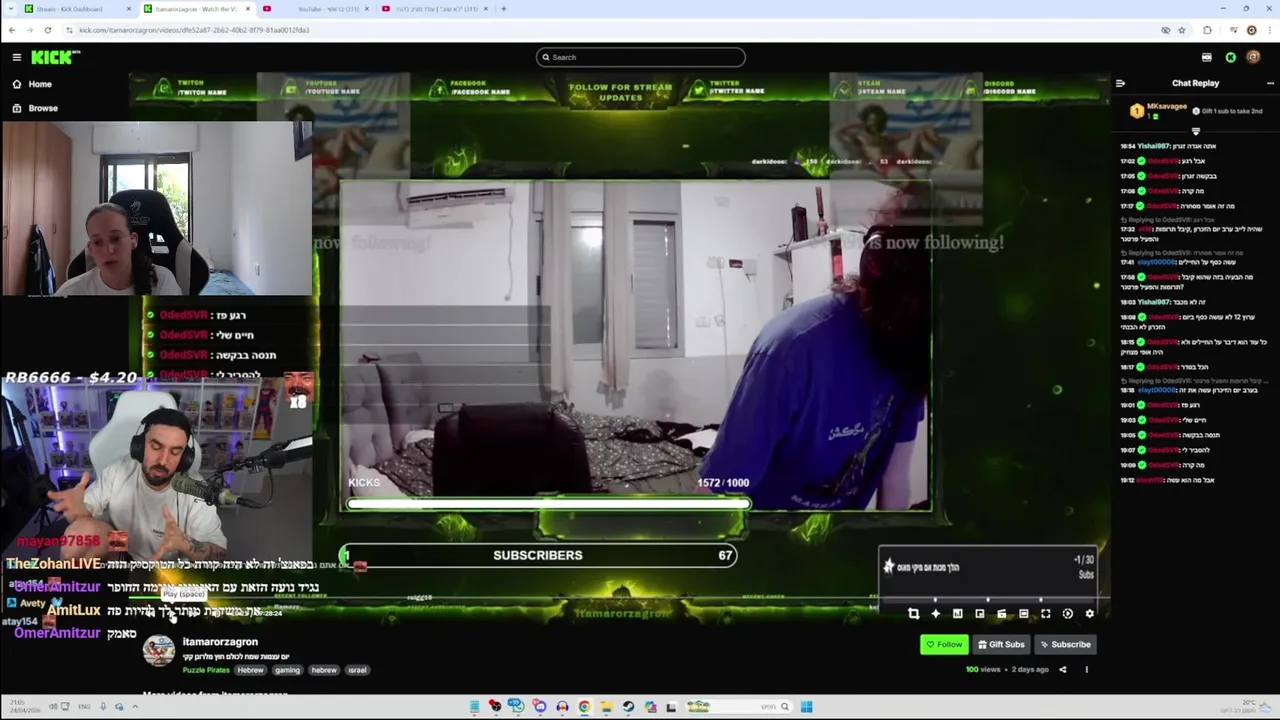Open the Chrome profile avatar
1280x720 pixels.
[1252, 30]
